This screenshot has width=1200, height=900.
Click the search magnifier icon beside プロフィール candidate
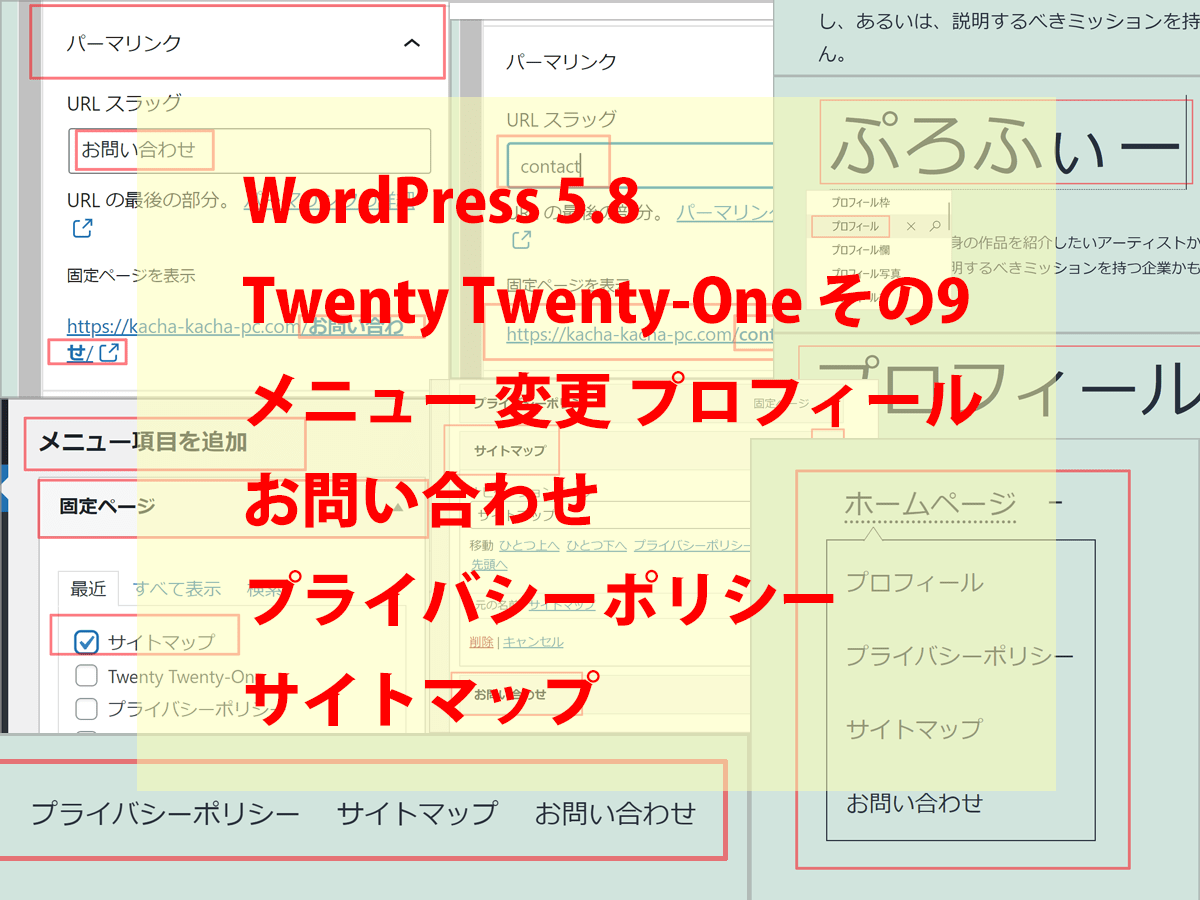click(x=935, y=227)
